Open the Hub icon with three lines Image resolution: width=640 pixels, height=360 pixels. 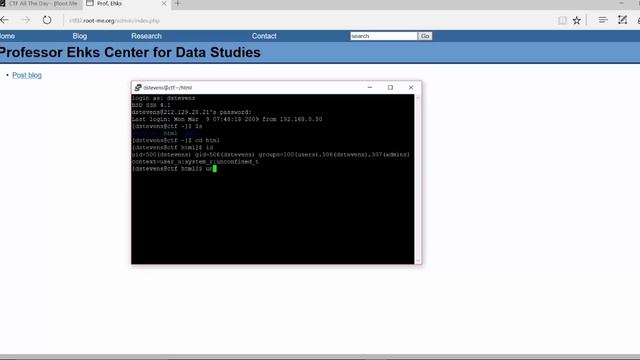pos(603,20)
